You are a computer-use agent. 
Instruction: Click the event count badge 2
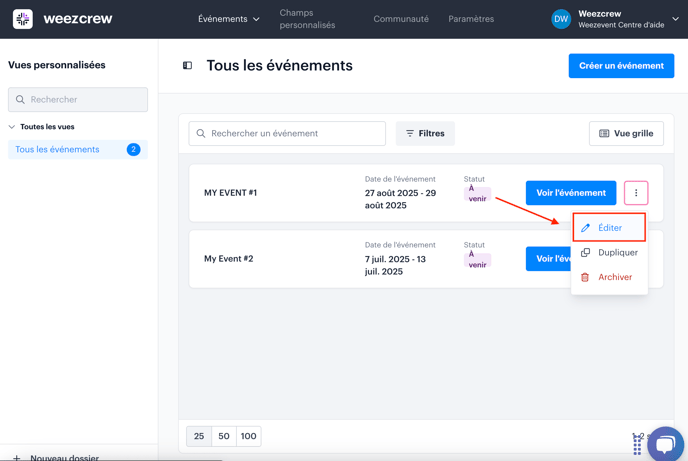(133, 150)
